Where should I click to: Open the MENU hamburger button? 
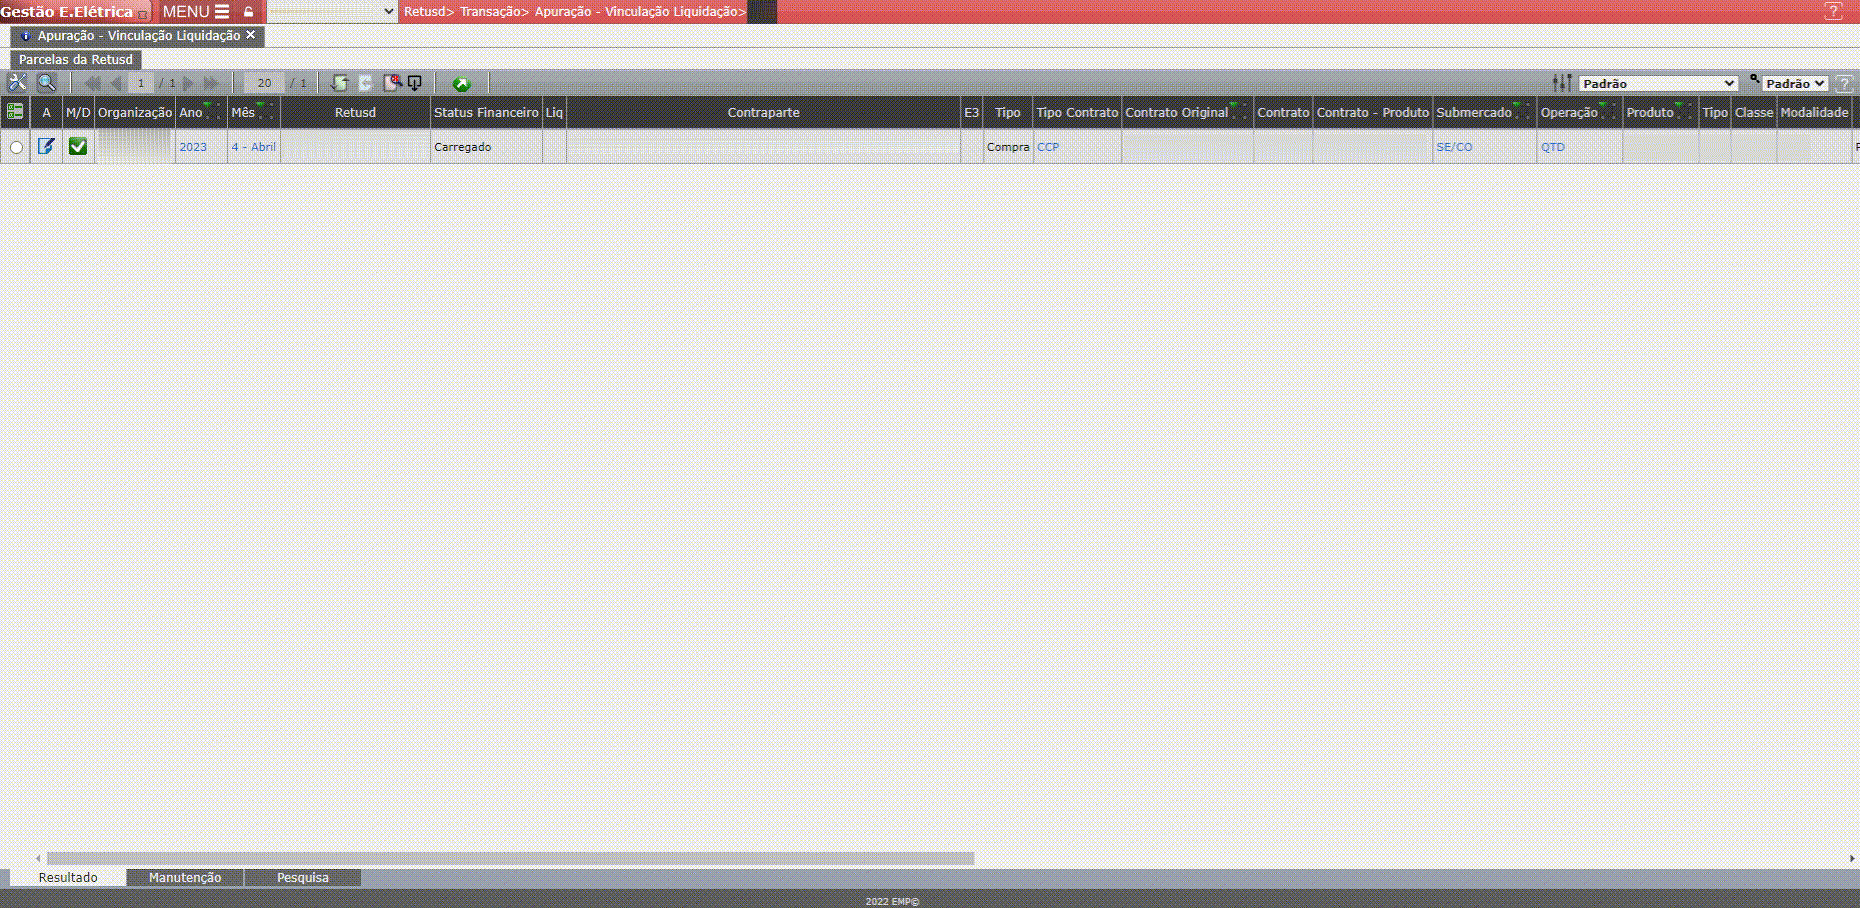[196, 12]
